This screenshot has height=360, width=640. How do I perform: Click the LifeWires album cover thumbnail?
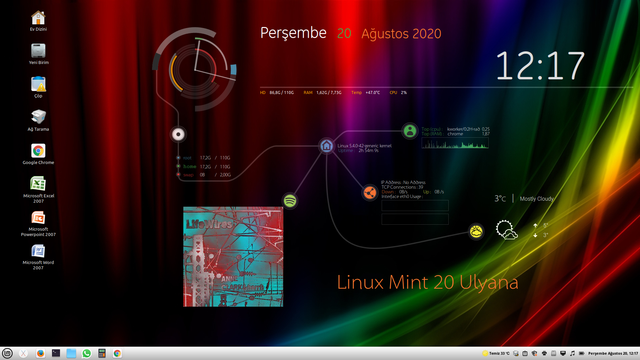(233, 257)
